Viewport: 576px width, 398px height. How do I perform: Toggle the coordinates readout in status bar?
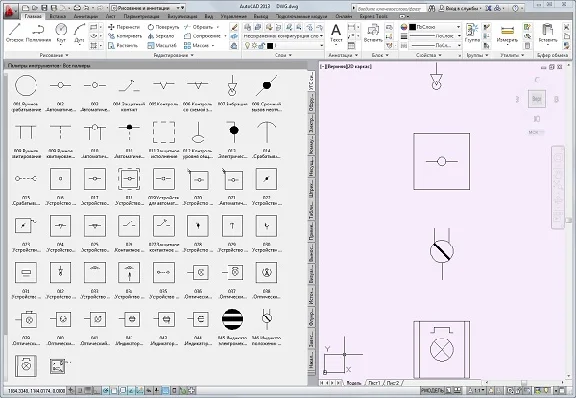click(36, 391)
